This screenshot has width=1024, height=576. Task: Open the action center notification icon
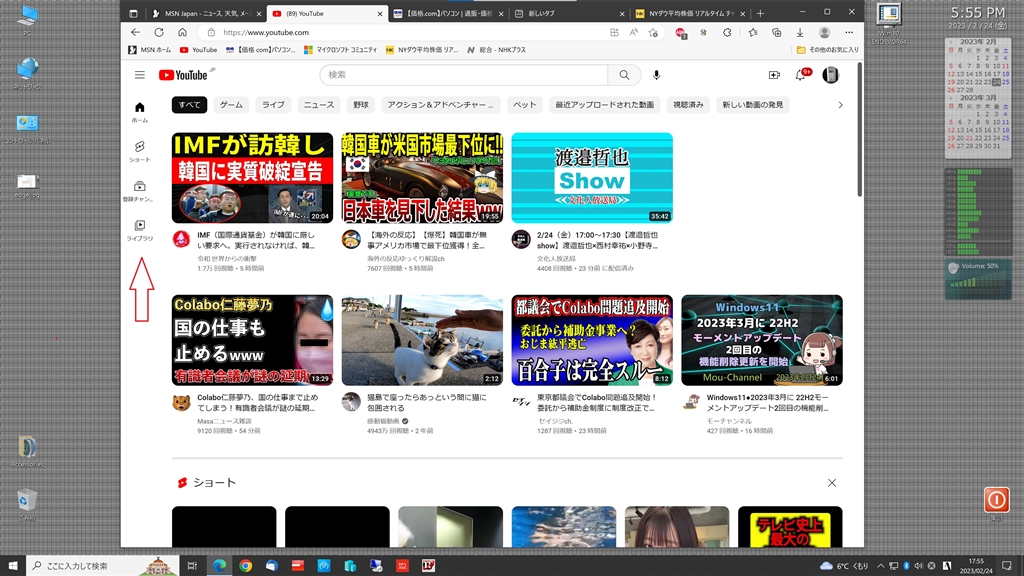coord(1006,566)
